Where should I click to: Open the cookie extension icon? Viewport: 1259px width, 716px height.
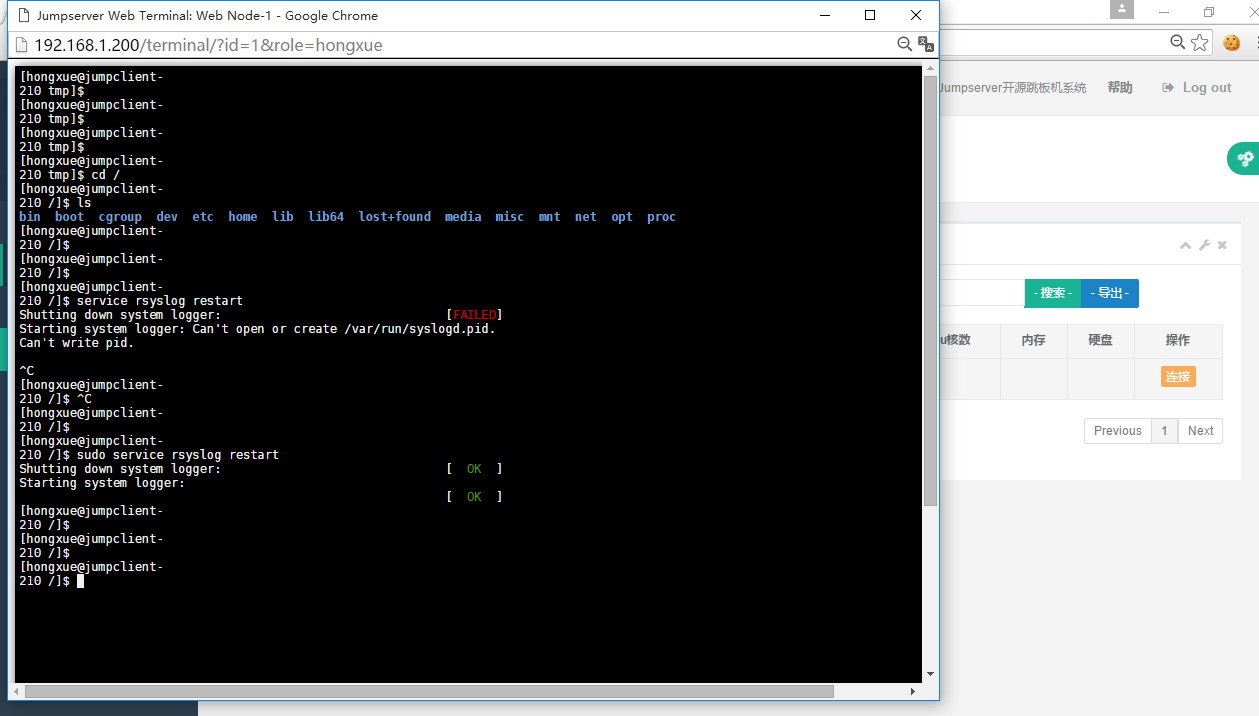click(1231, 42)
